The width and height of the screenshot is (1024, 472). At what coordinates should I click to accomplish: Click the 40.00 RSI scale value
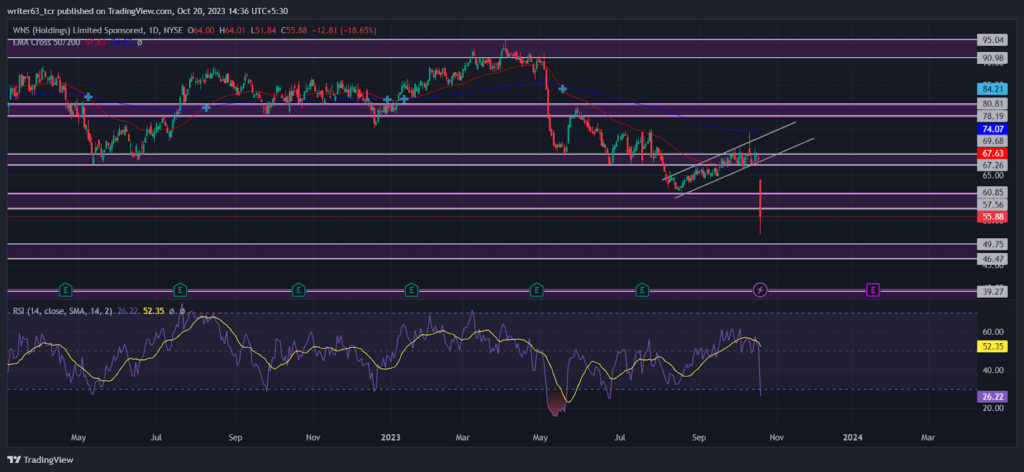click(993, 370)
